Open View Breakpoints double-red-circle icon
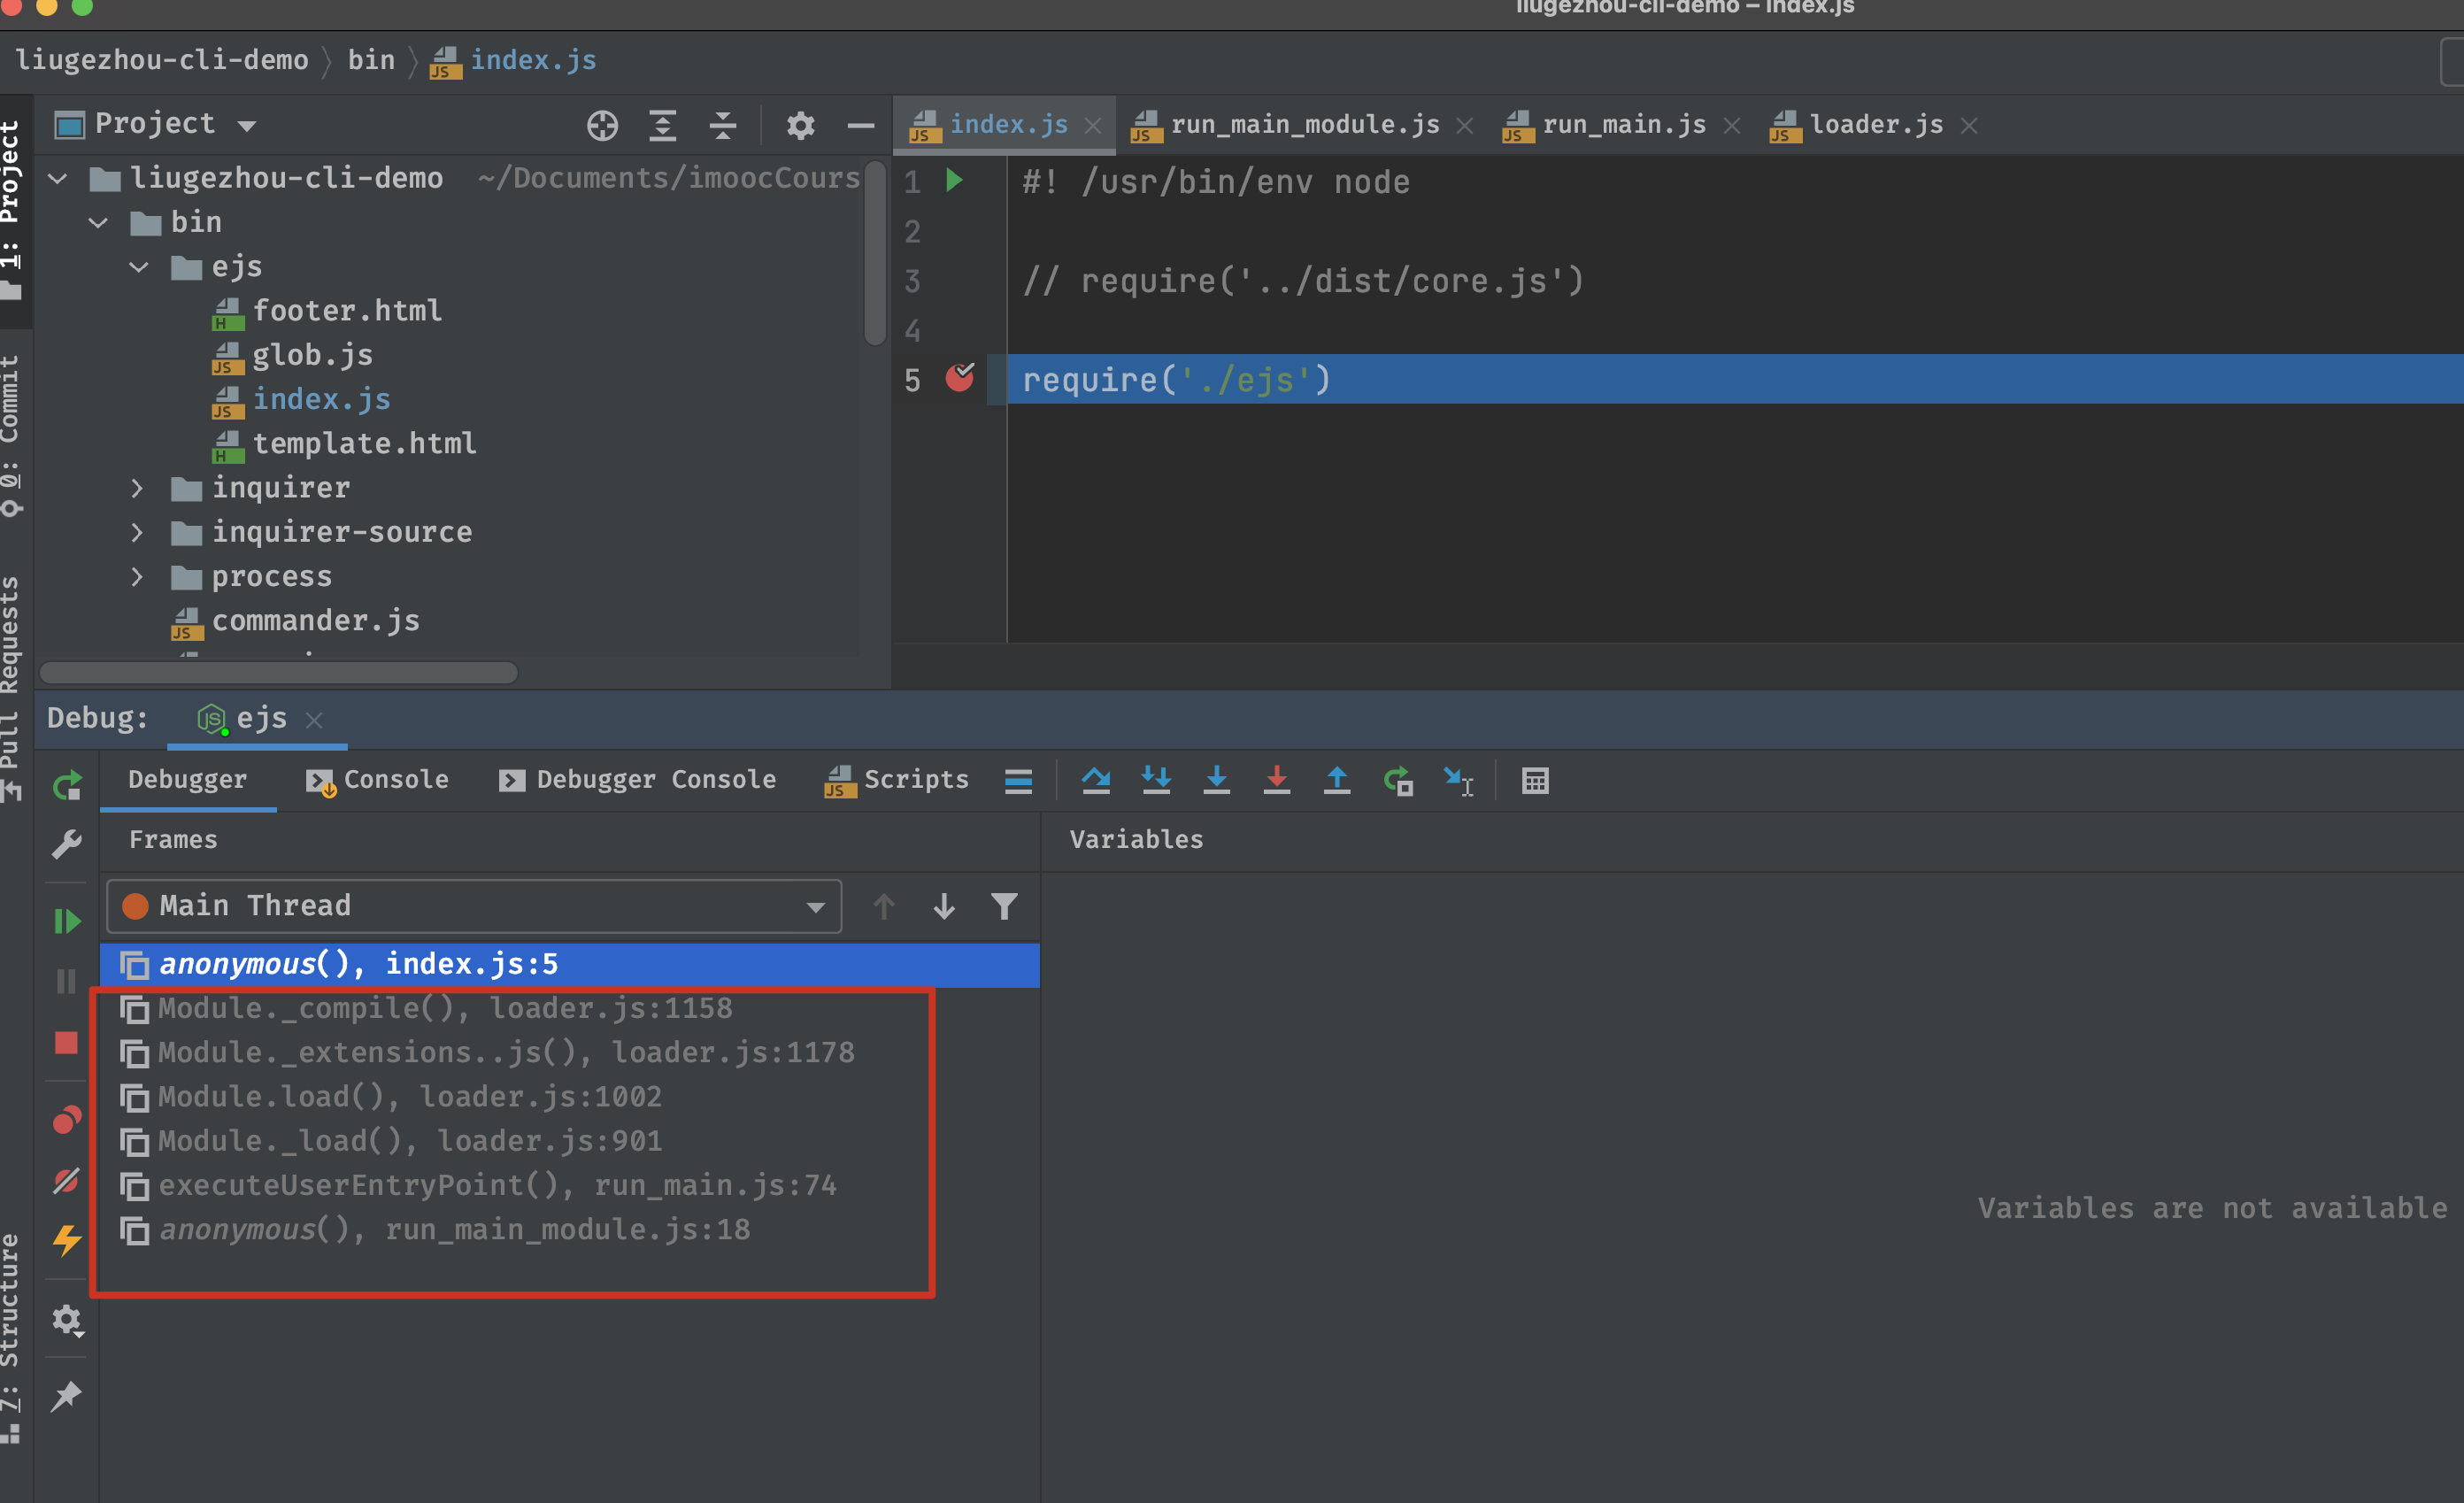Image resolution: width=2464 pixels, height=1503 pixels. tap(67, 1120)
